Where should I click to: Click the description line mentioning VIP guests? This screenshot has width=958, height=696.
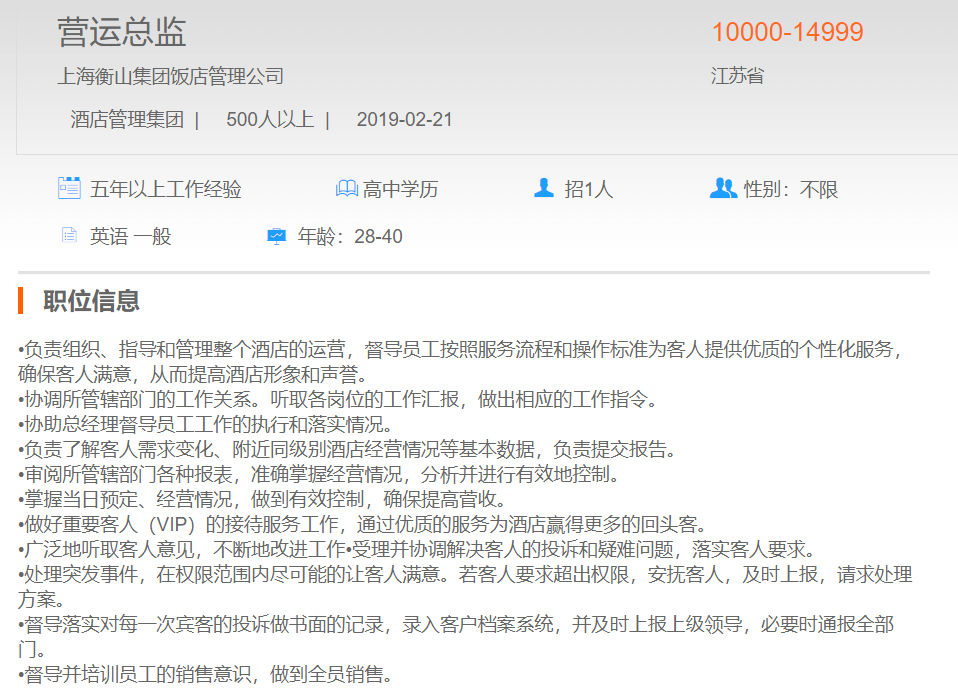tap(362, 524)
